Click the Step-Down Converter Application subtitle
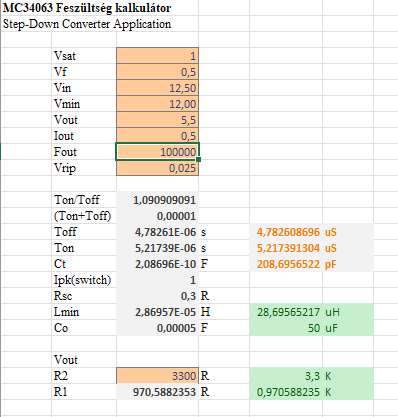The width and height of the screenshot is (398, 417). pyautogui.click(x=87, y=24)
